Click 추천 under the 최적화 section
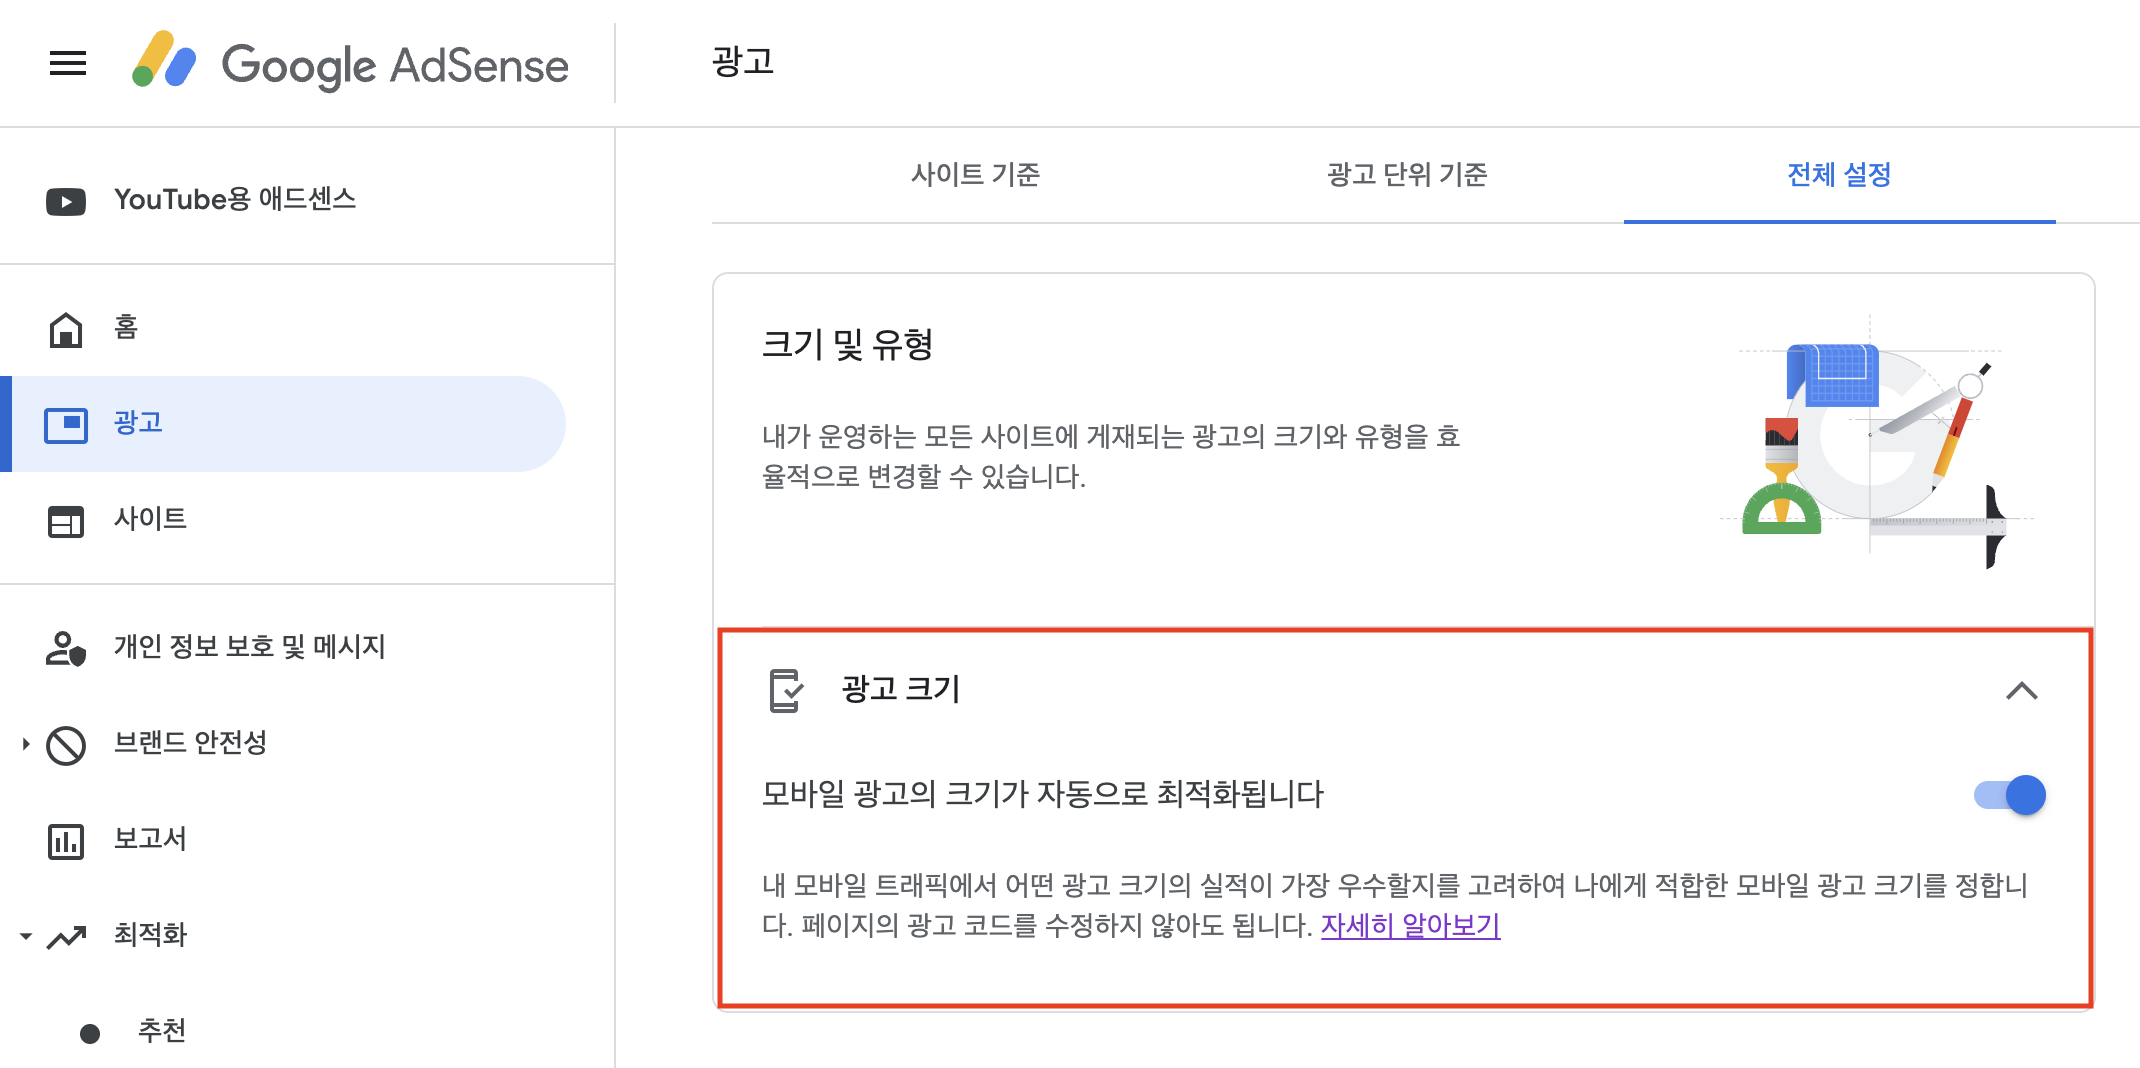 (160, 1030)
